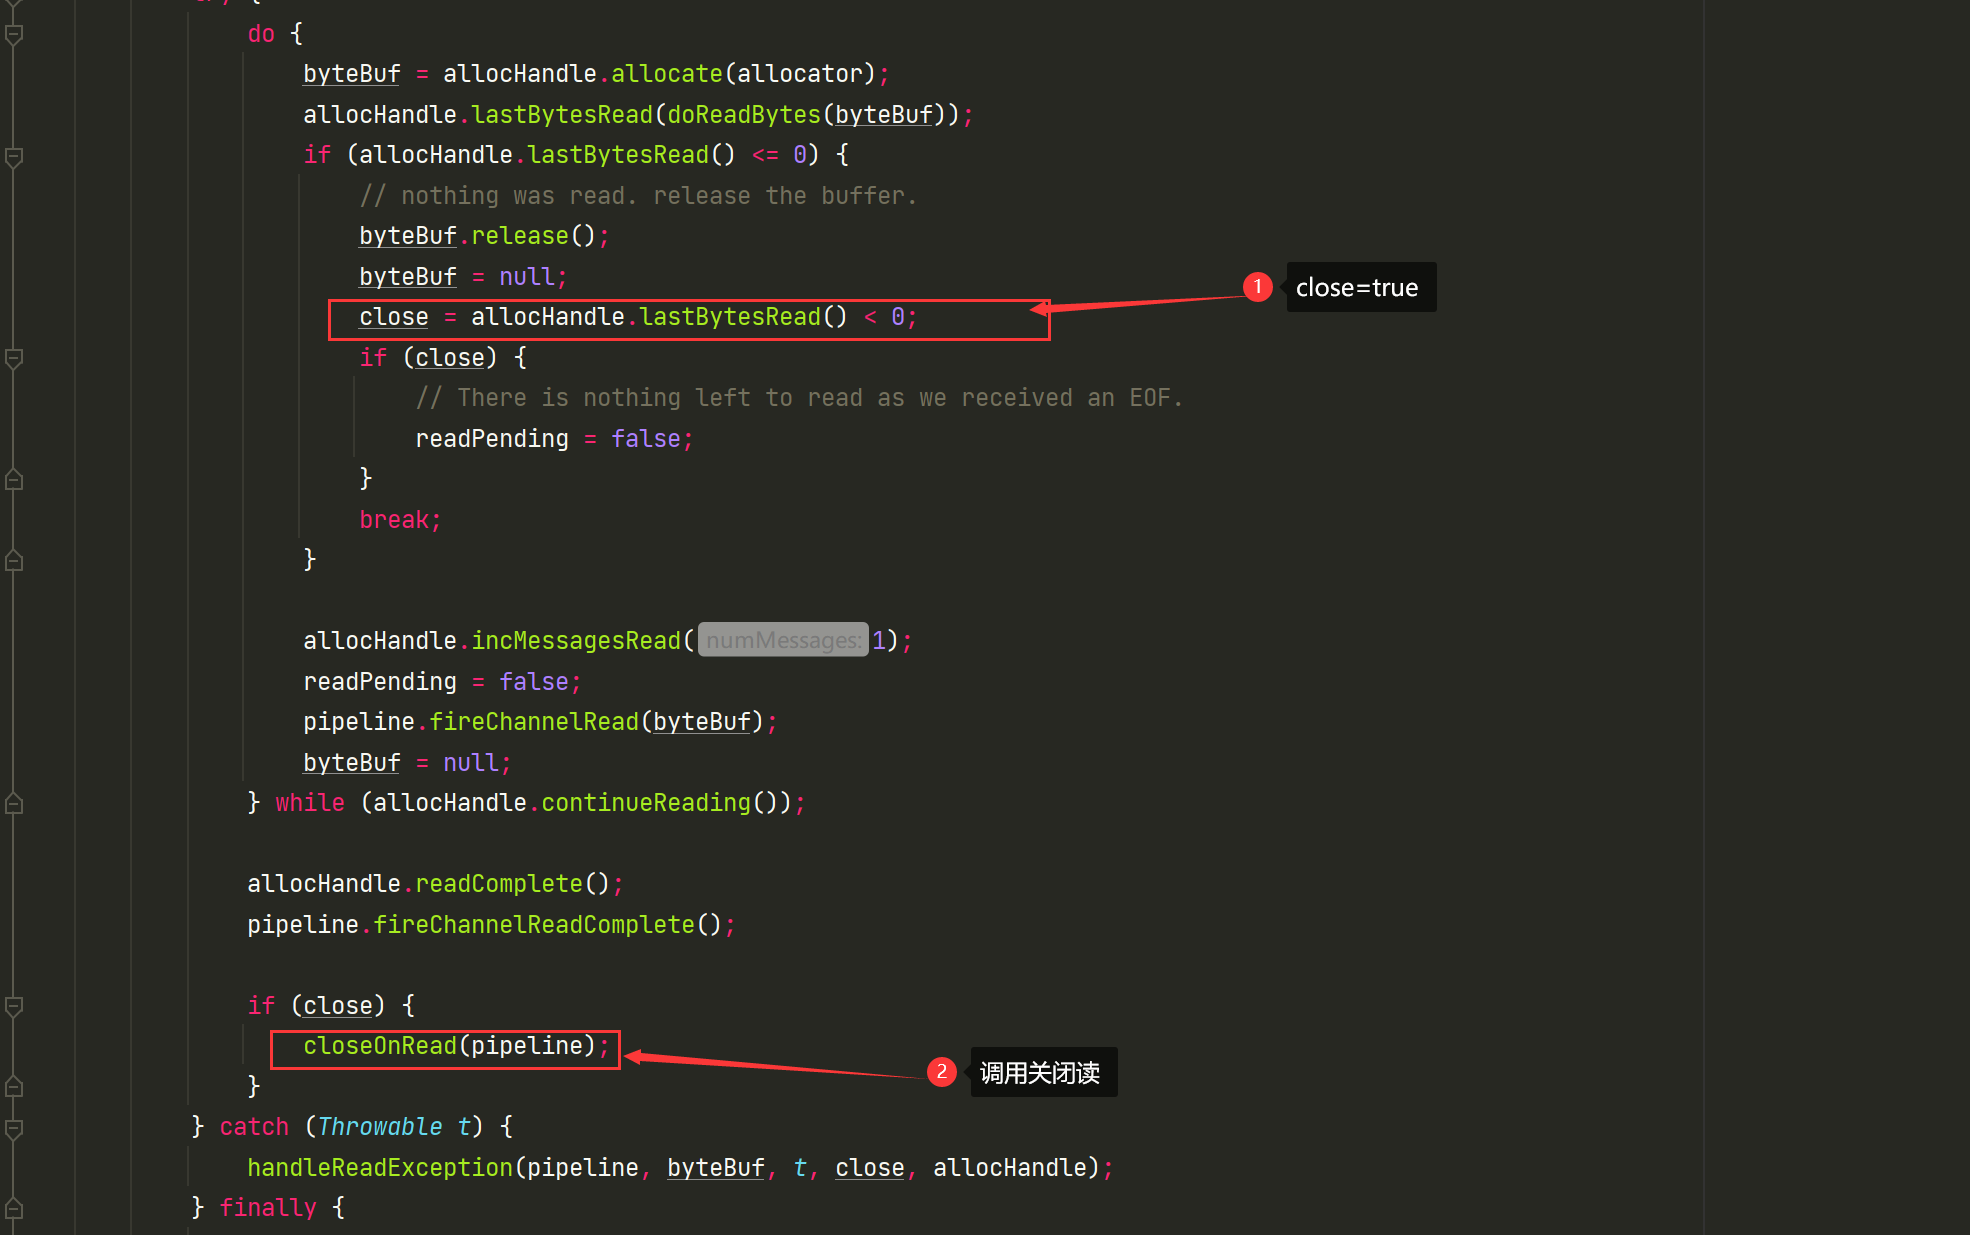The image size is (1970, 1235).
Task: Click fold end marker after readPending = false
Action: [14, 480]
